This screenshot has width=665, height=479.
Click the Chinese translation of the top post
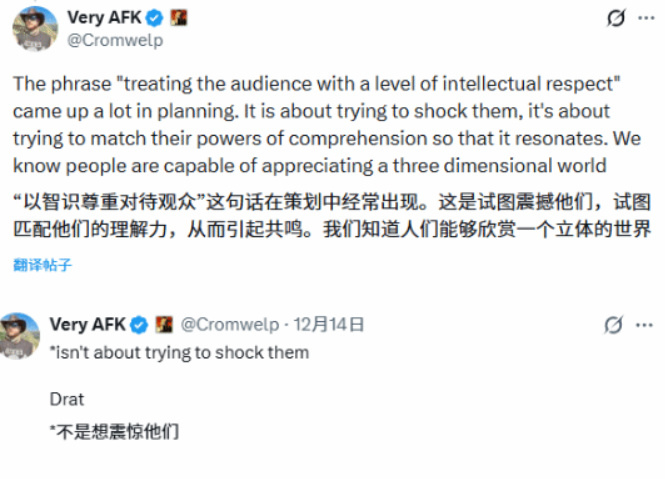(332, 214)
